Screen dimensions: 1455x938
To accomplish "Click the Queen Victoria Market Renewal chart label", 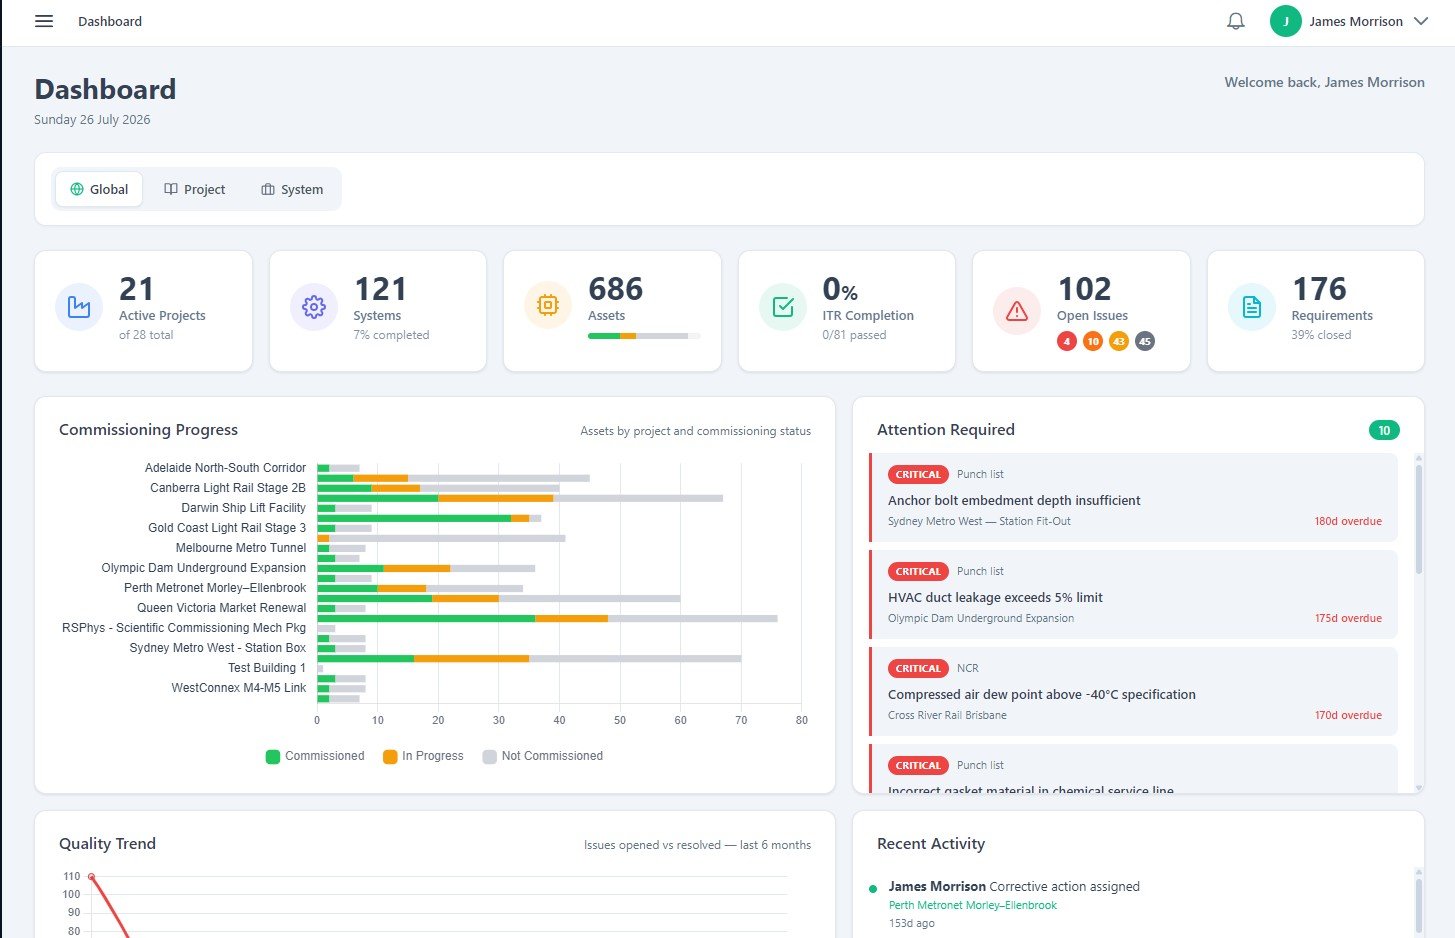I will click(222, 608).
